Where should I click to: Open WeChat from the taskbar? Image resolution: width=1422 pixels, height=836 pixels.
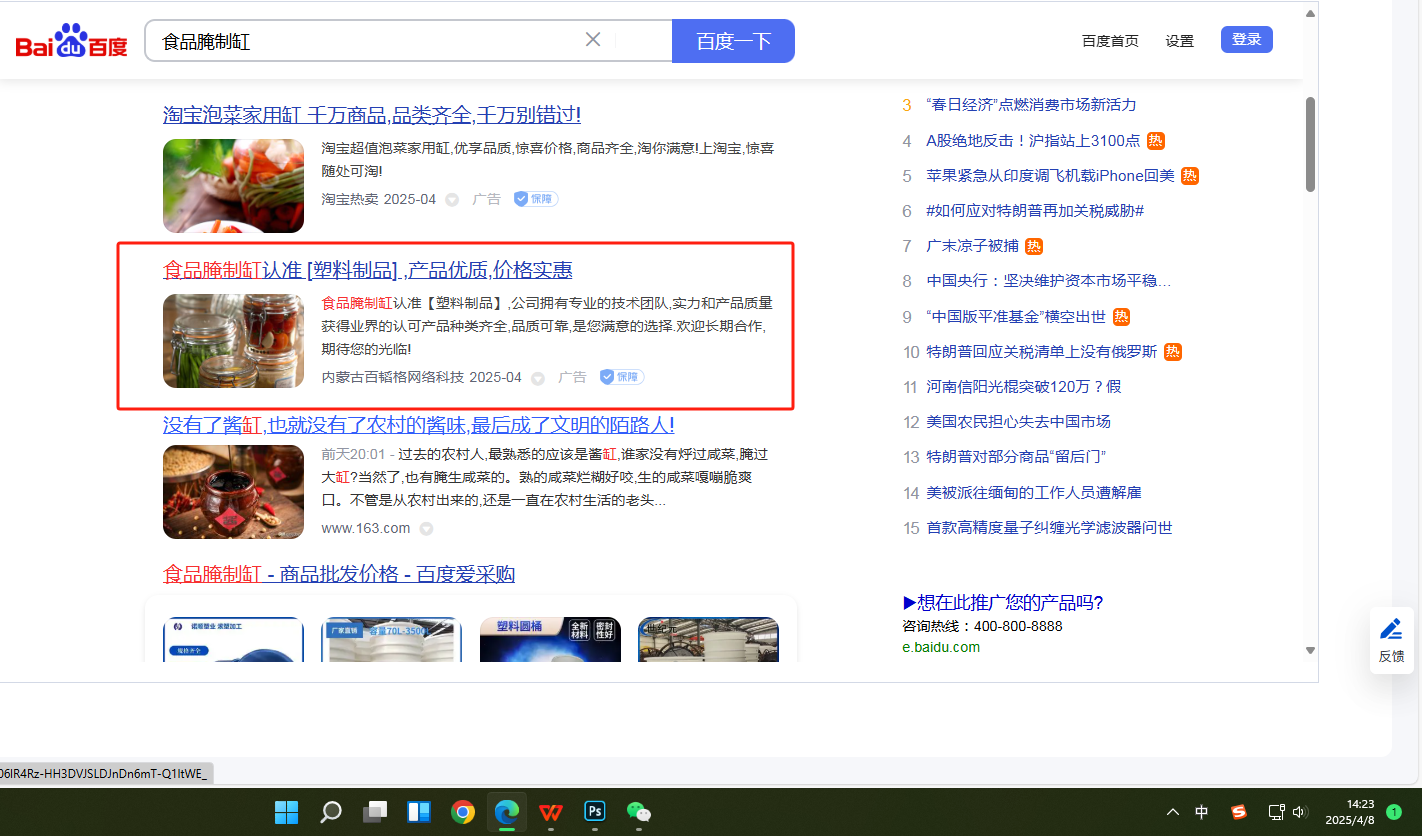point(638,811)
